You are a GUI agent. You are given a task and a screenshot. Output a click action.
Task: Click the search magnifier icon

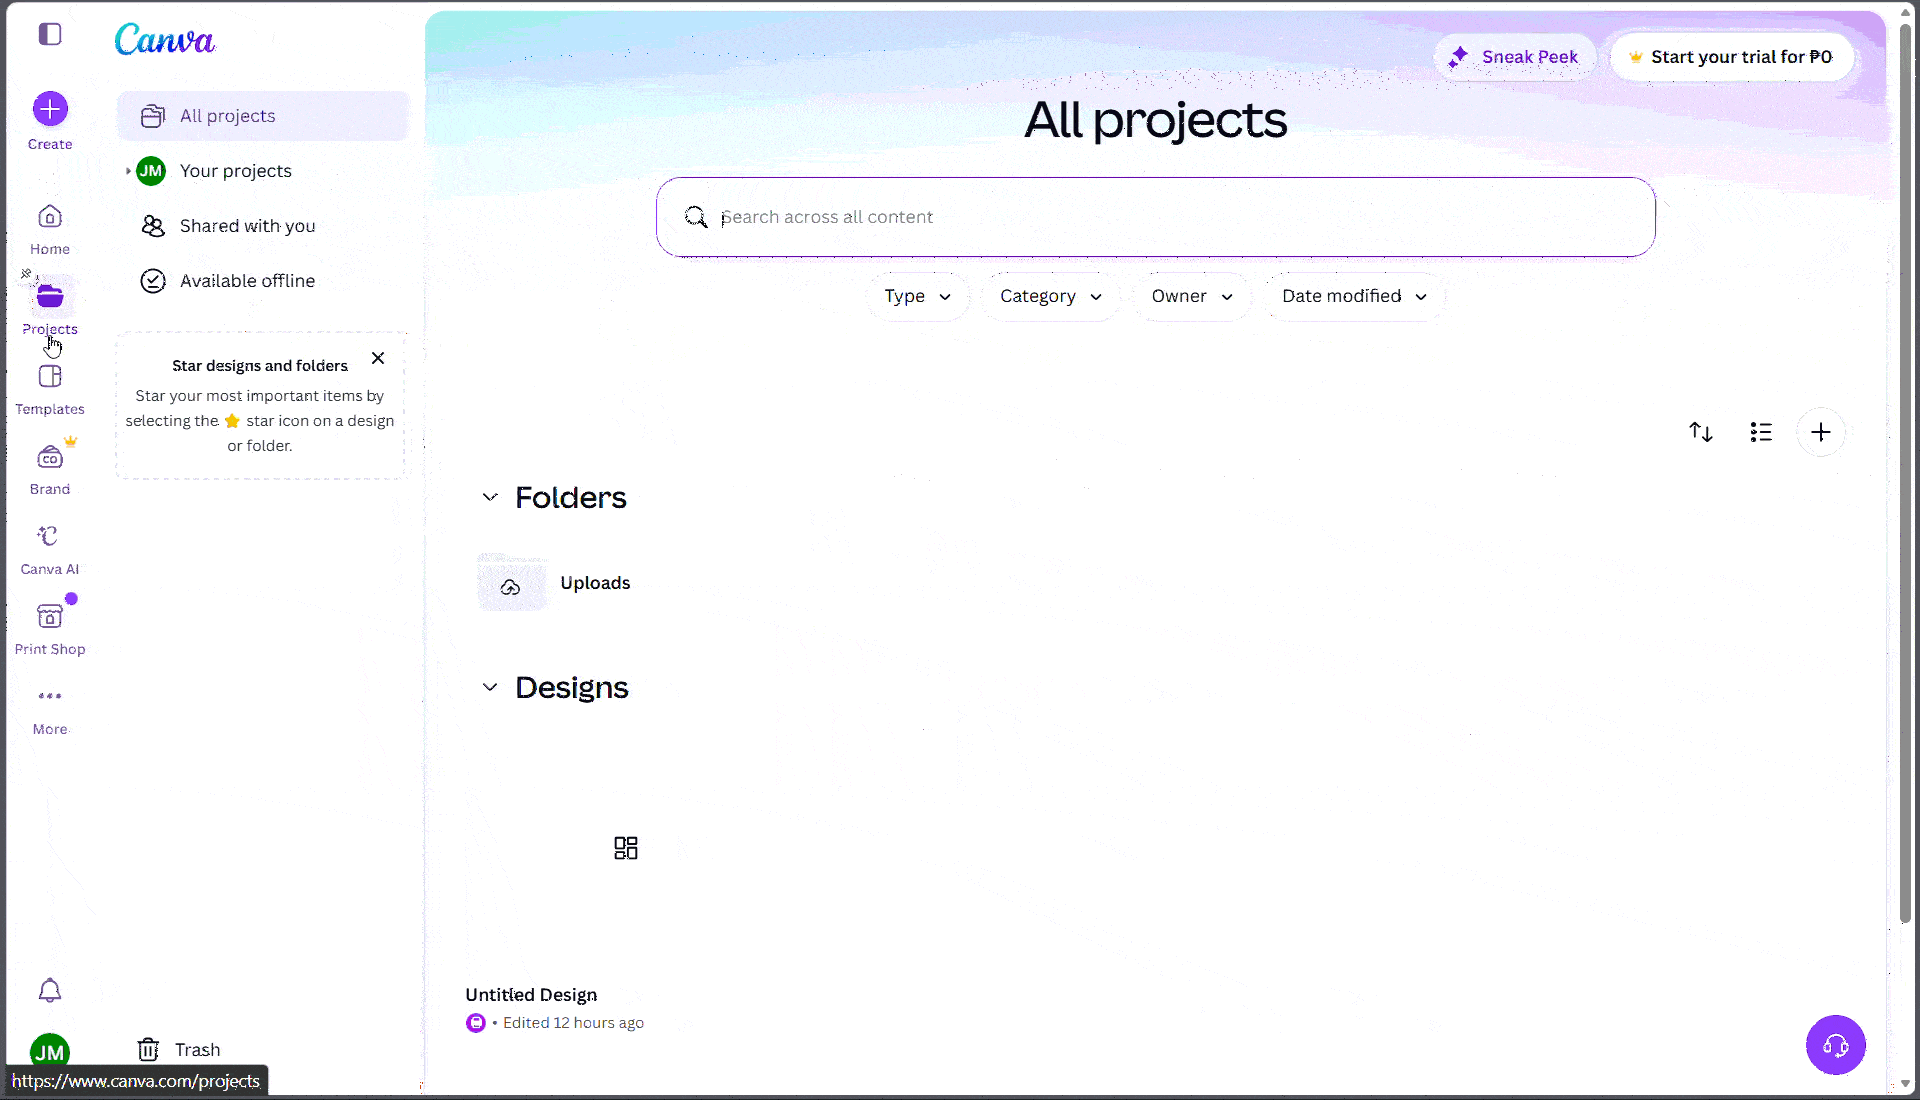(696, 217)
